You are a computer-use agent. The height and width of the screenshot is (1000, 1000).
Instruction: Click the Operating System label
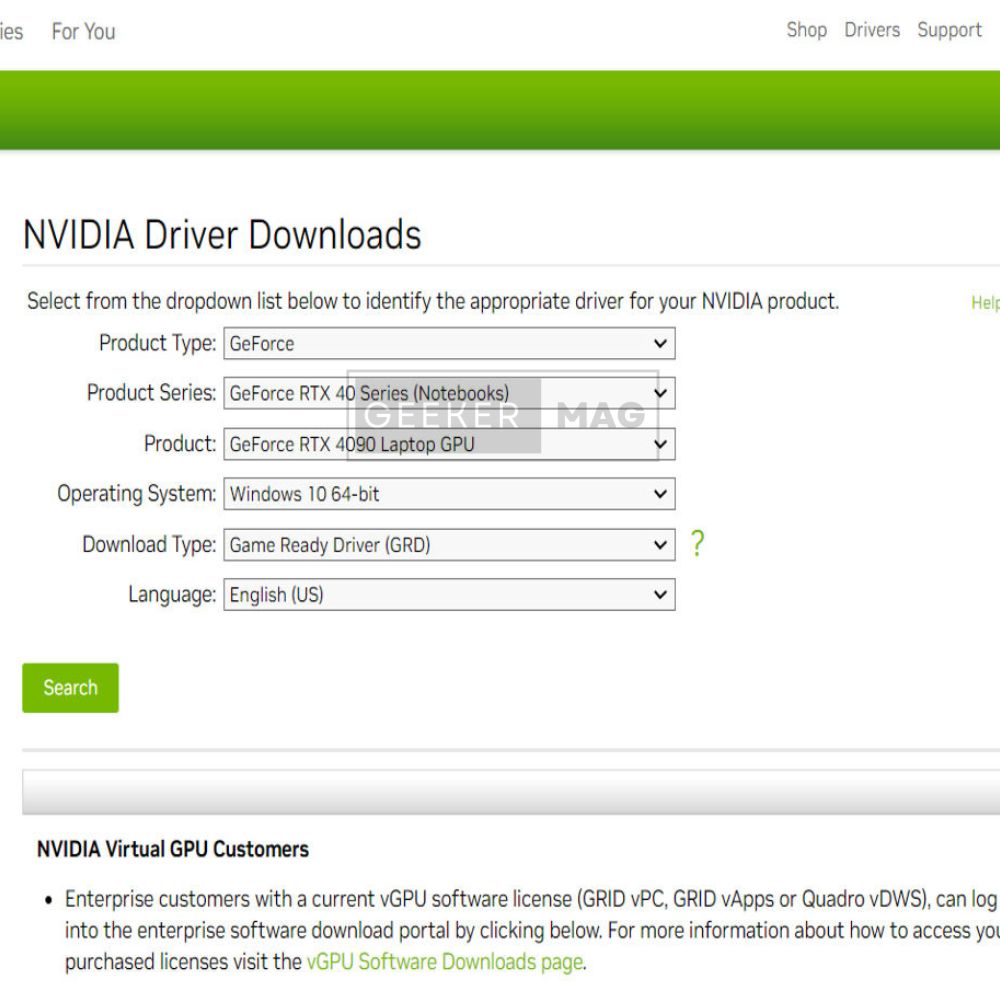pyautogui.click(x=136, y=494)
